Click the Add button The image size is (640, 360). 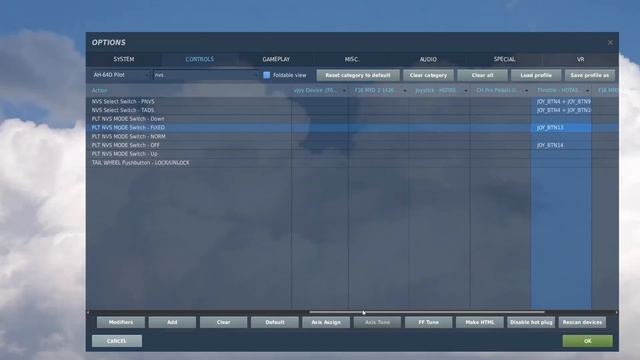(172, 322)
